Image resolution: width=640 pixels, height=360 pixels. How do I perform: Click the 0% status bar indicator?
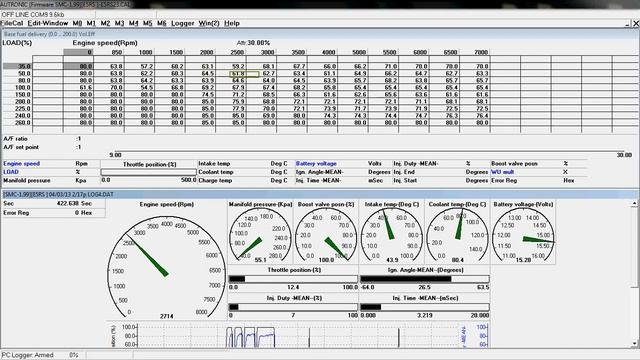pos(73,355)
